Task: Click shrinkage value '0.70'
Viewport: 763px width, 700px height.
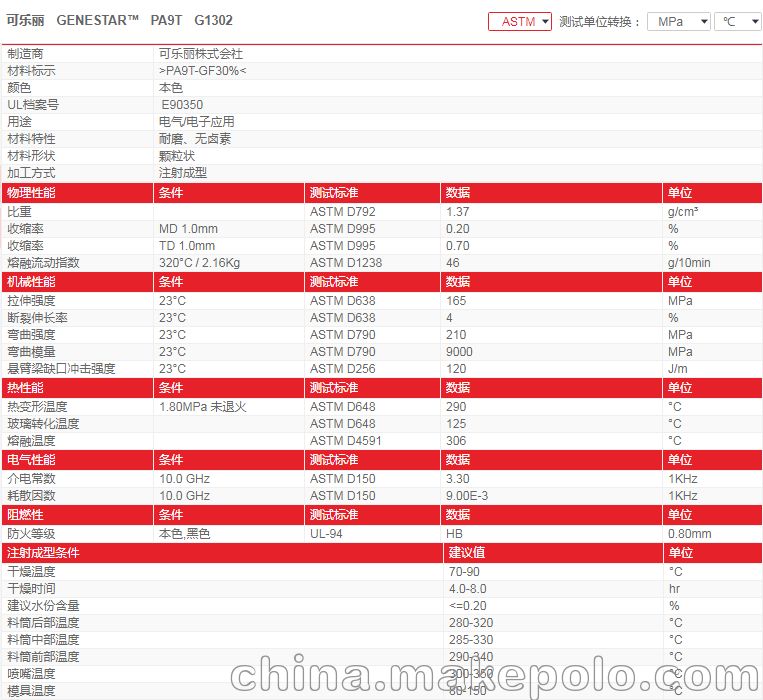Action: 457,246
